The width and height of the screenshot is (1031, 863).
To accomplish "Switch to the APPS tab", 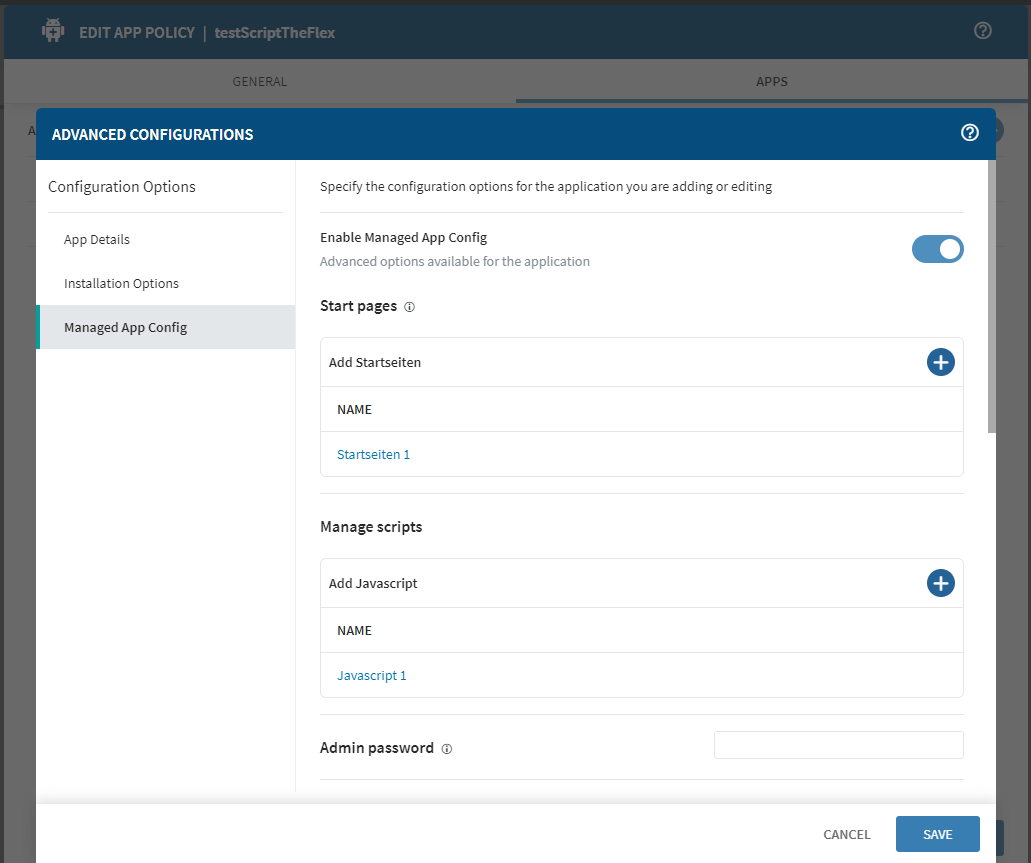I will point(771,82).
